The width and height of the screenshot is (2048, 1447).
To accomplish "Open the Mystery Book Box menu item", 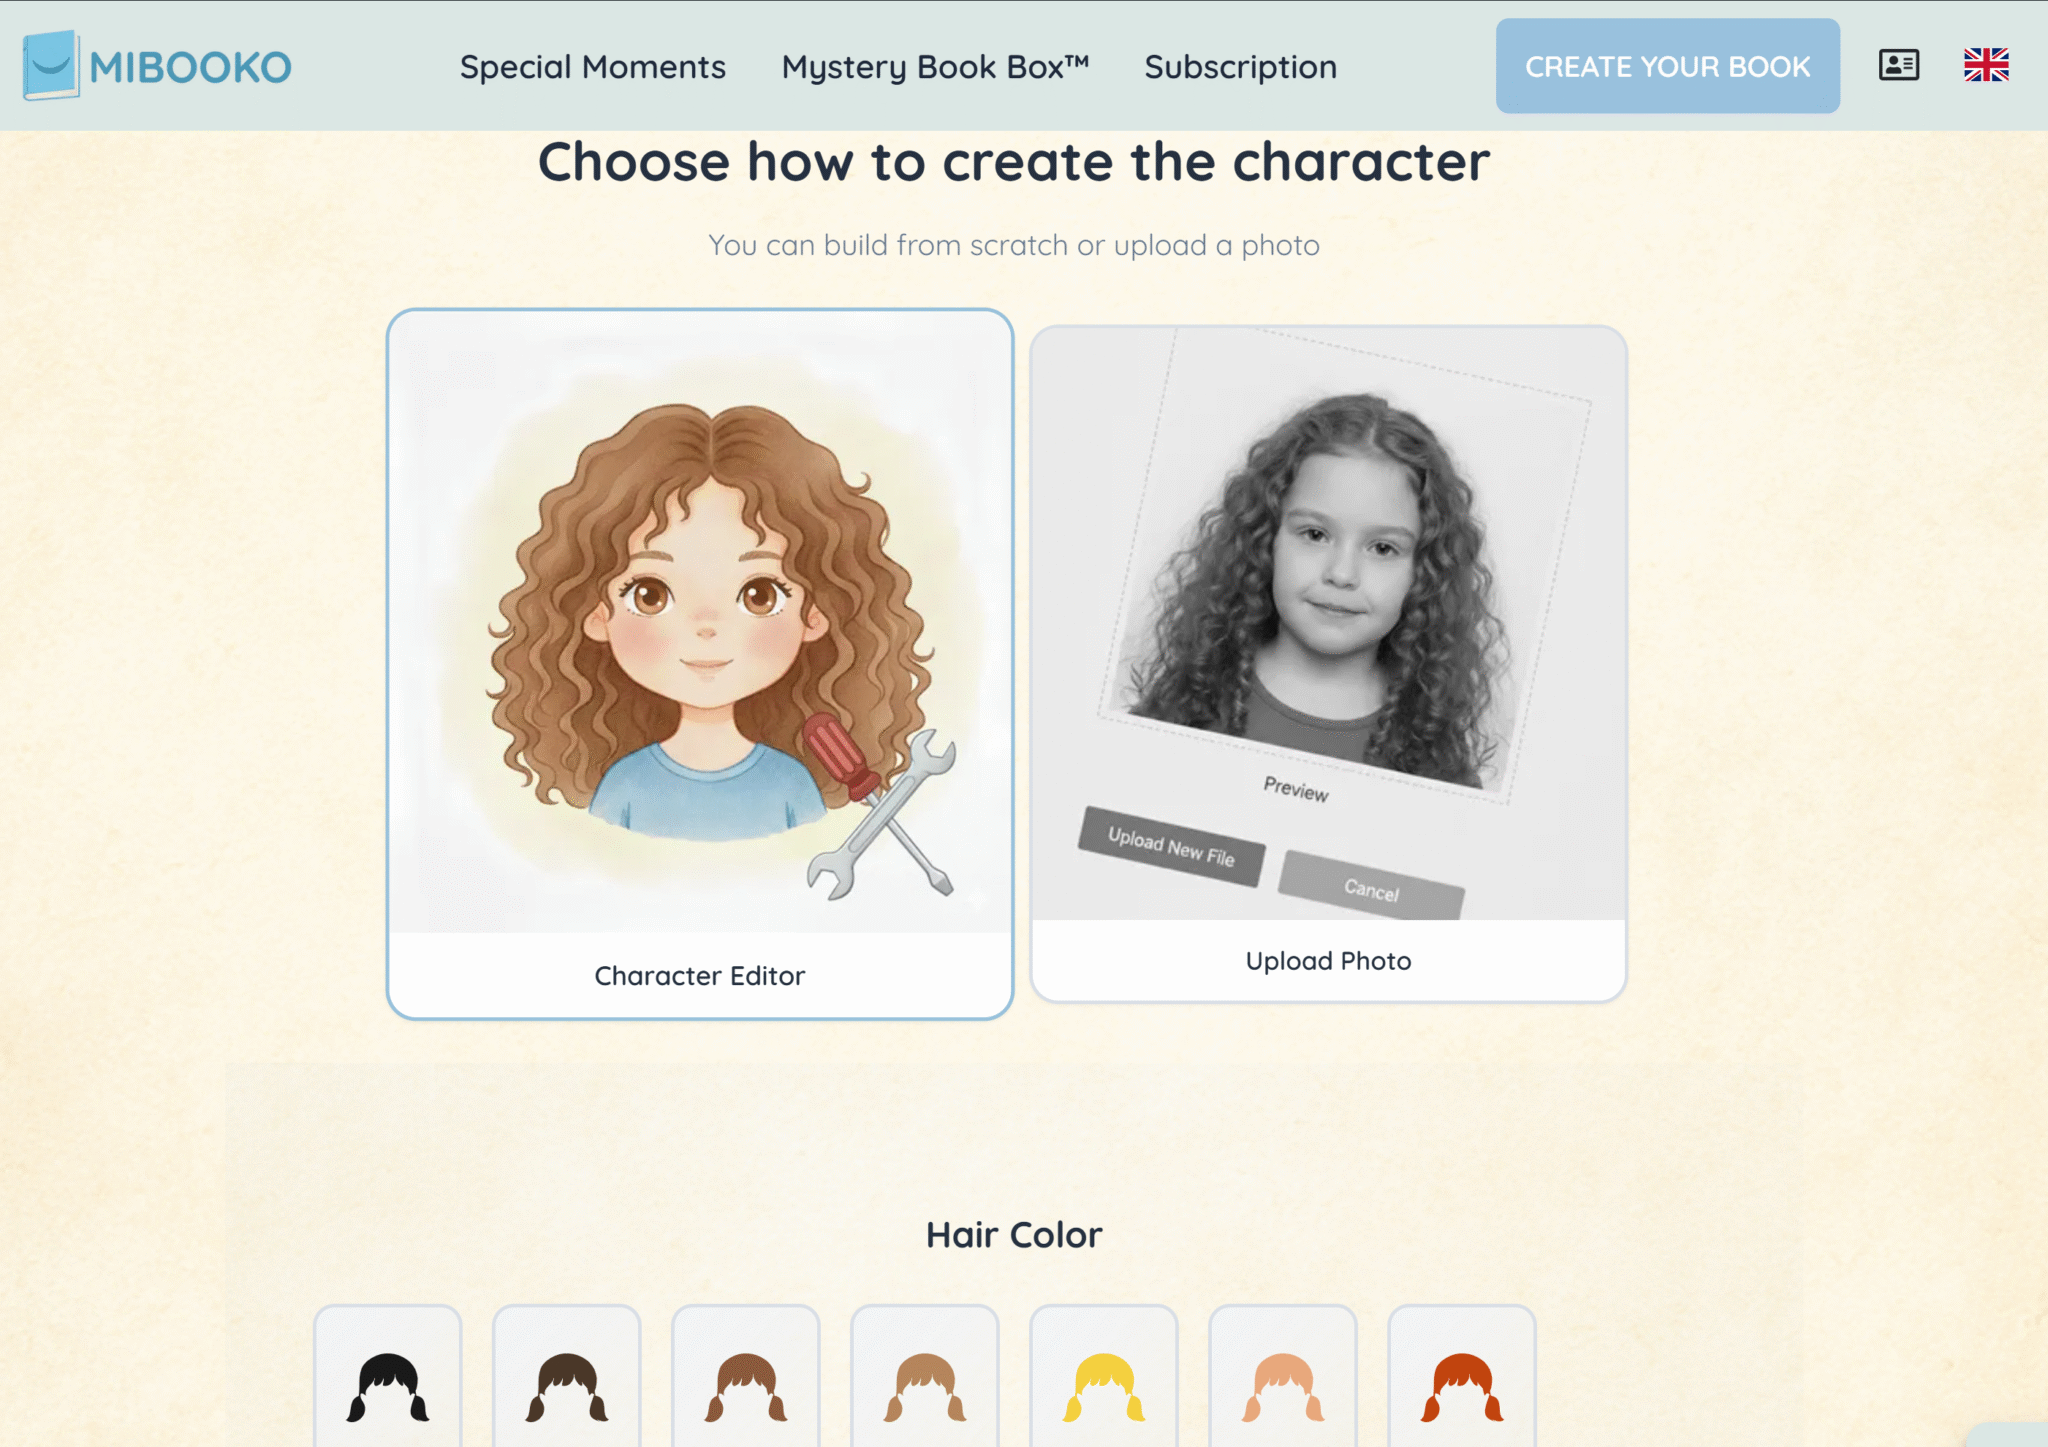I will (x=935, y=67).
